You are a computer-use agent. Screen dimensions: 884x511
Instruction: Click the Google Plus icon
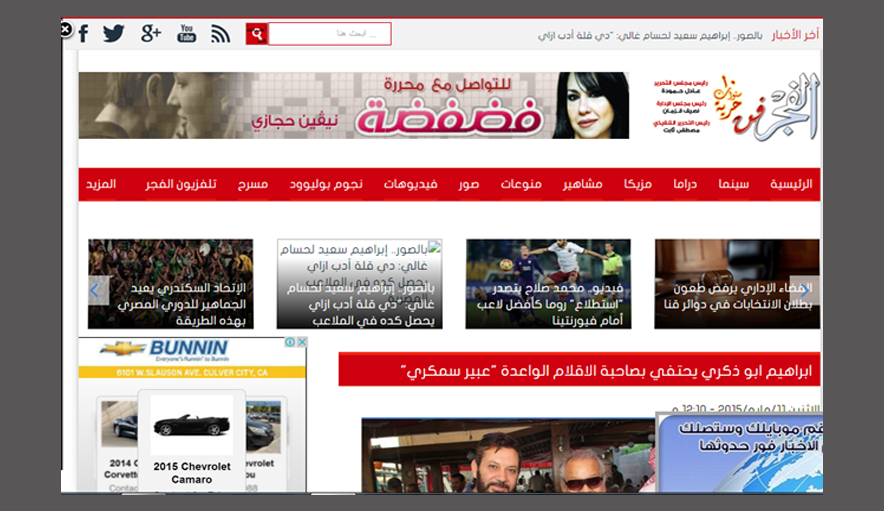(151, 34)
